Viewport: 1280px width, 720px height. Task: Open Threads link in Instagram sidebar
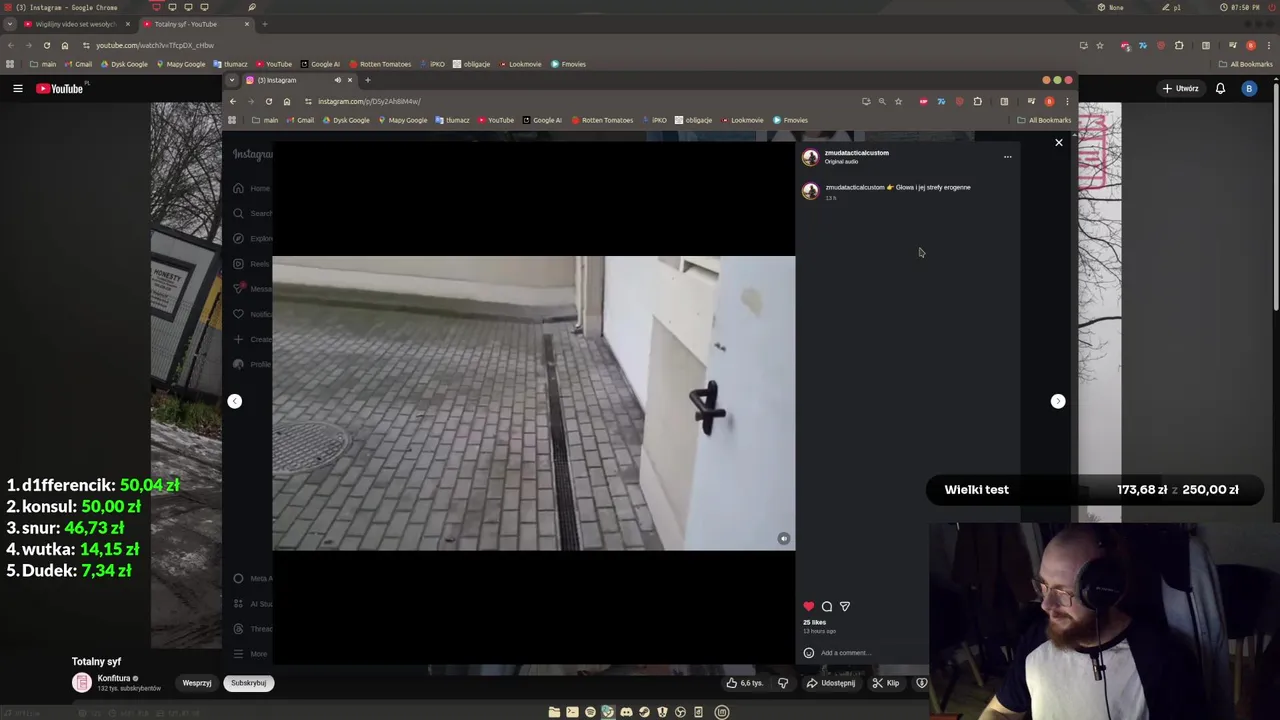[250, 629]
